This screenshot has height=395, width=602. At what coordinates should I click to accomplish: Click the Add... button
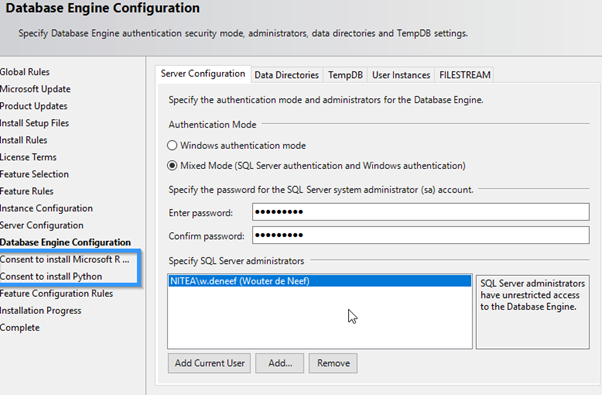[x=280, y=363]
